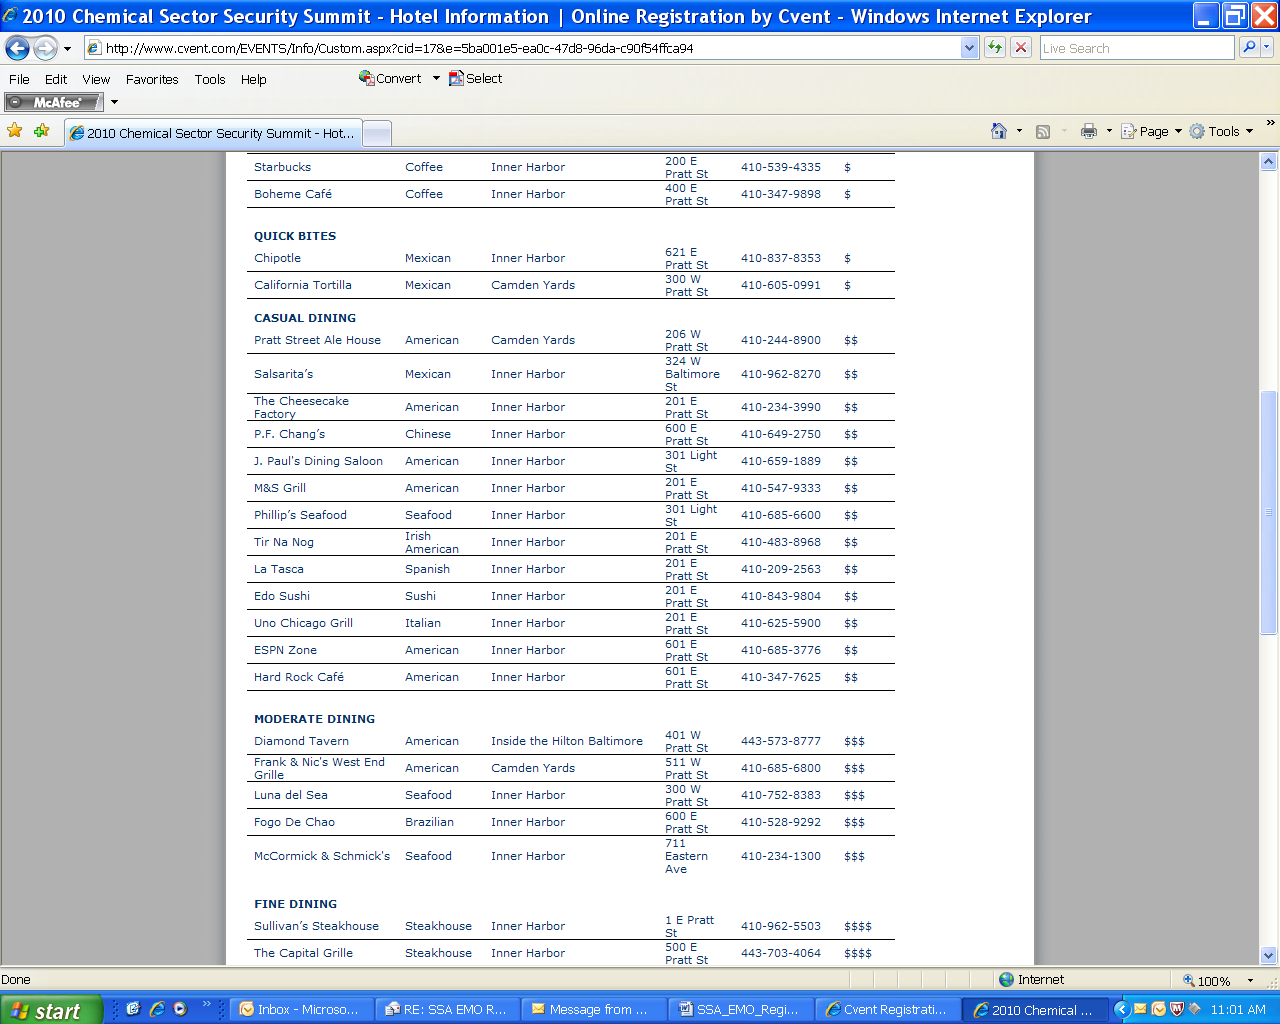Expand the Home button dropdown arrow

click(x=1019, y=131)
